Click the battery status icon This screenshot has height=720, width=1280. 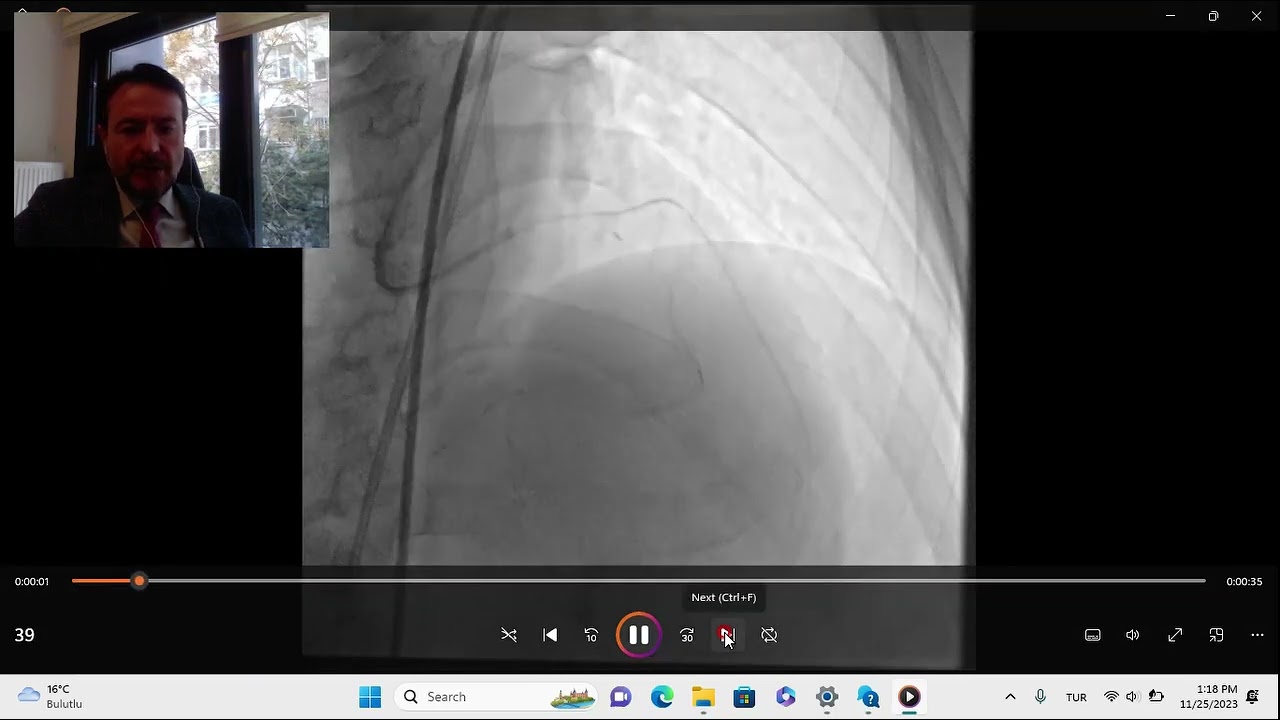click(1156, 697)
